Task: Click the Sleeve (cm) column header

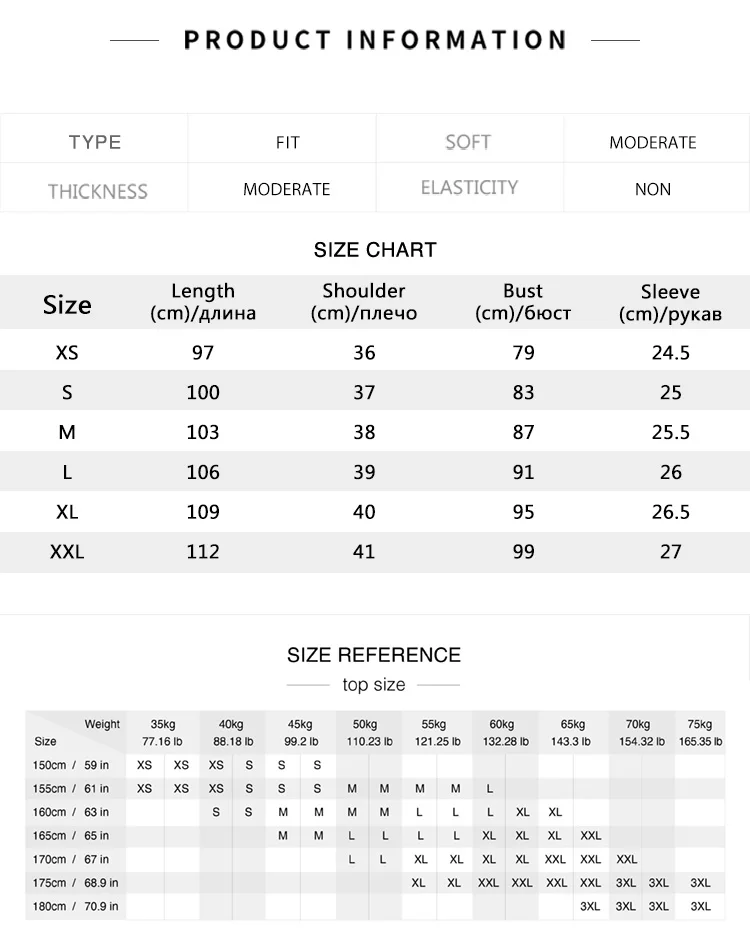Action: pos(670,302)
